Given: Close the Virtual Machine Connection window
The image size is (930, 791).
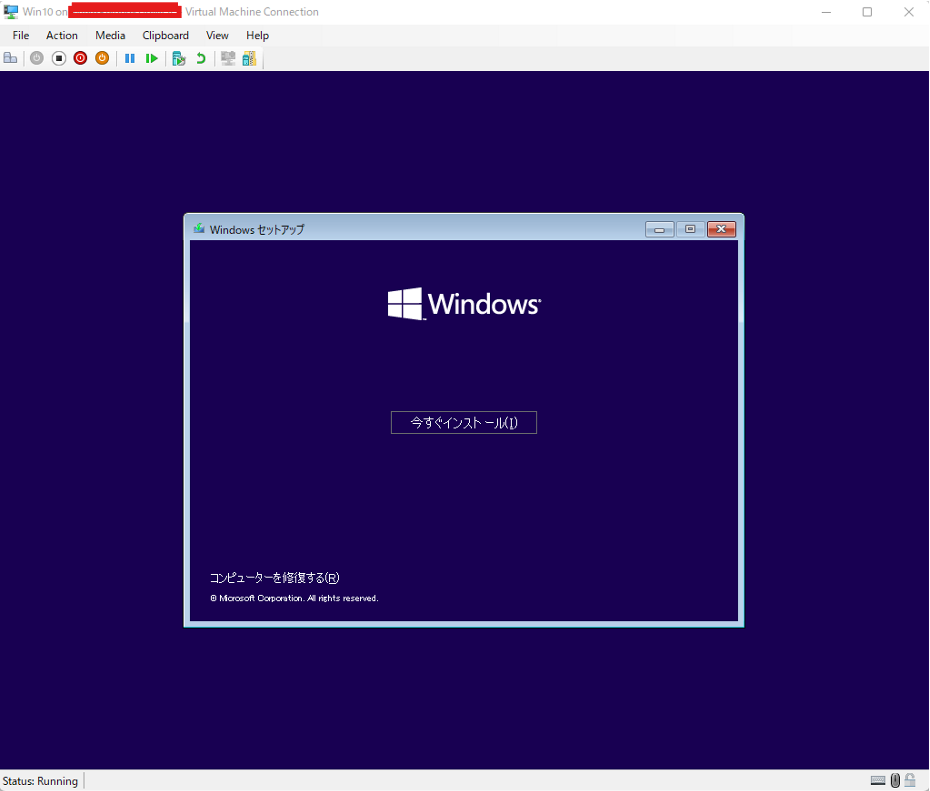Looking at the screenshot, I should pos(909,12).
